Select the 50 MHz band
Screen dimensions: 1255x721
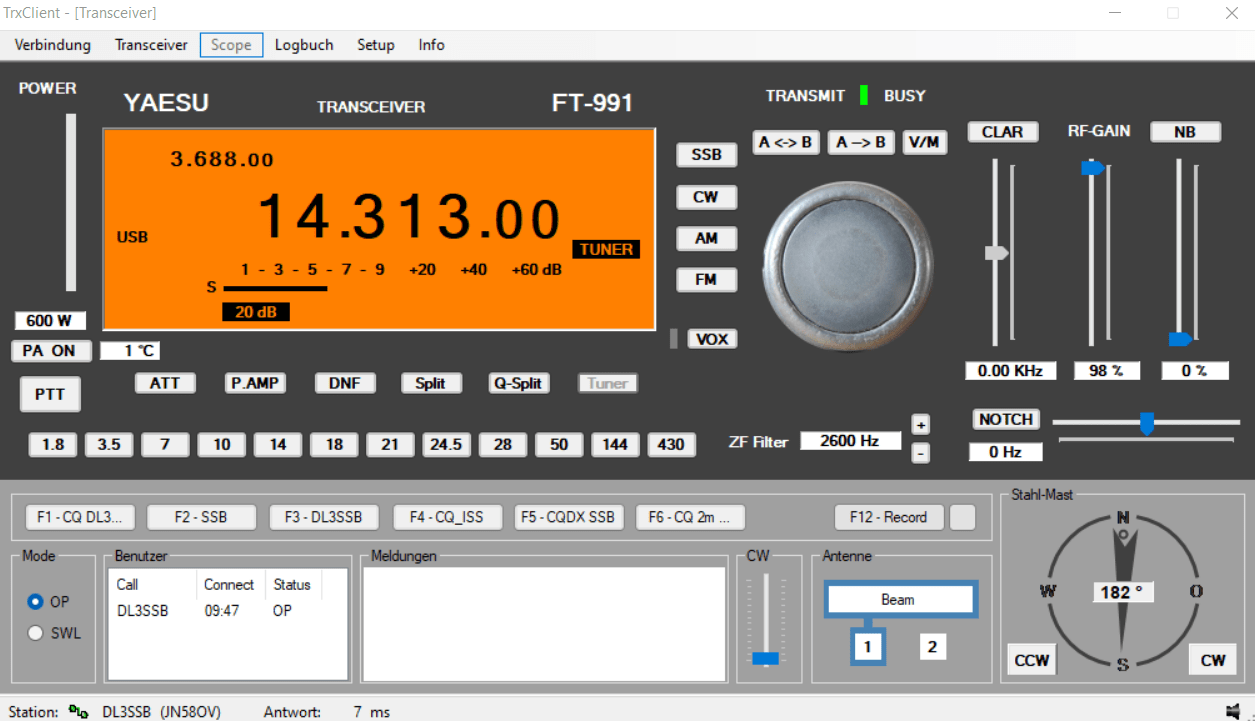pos(559,444)
